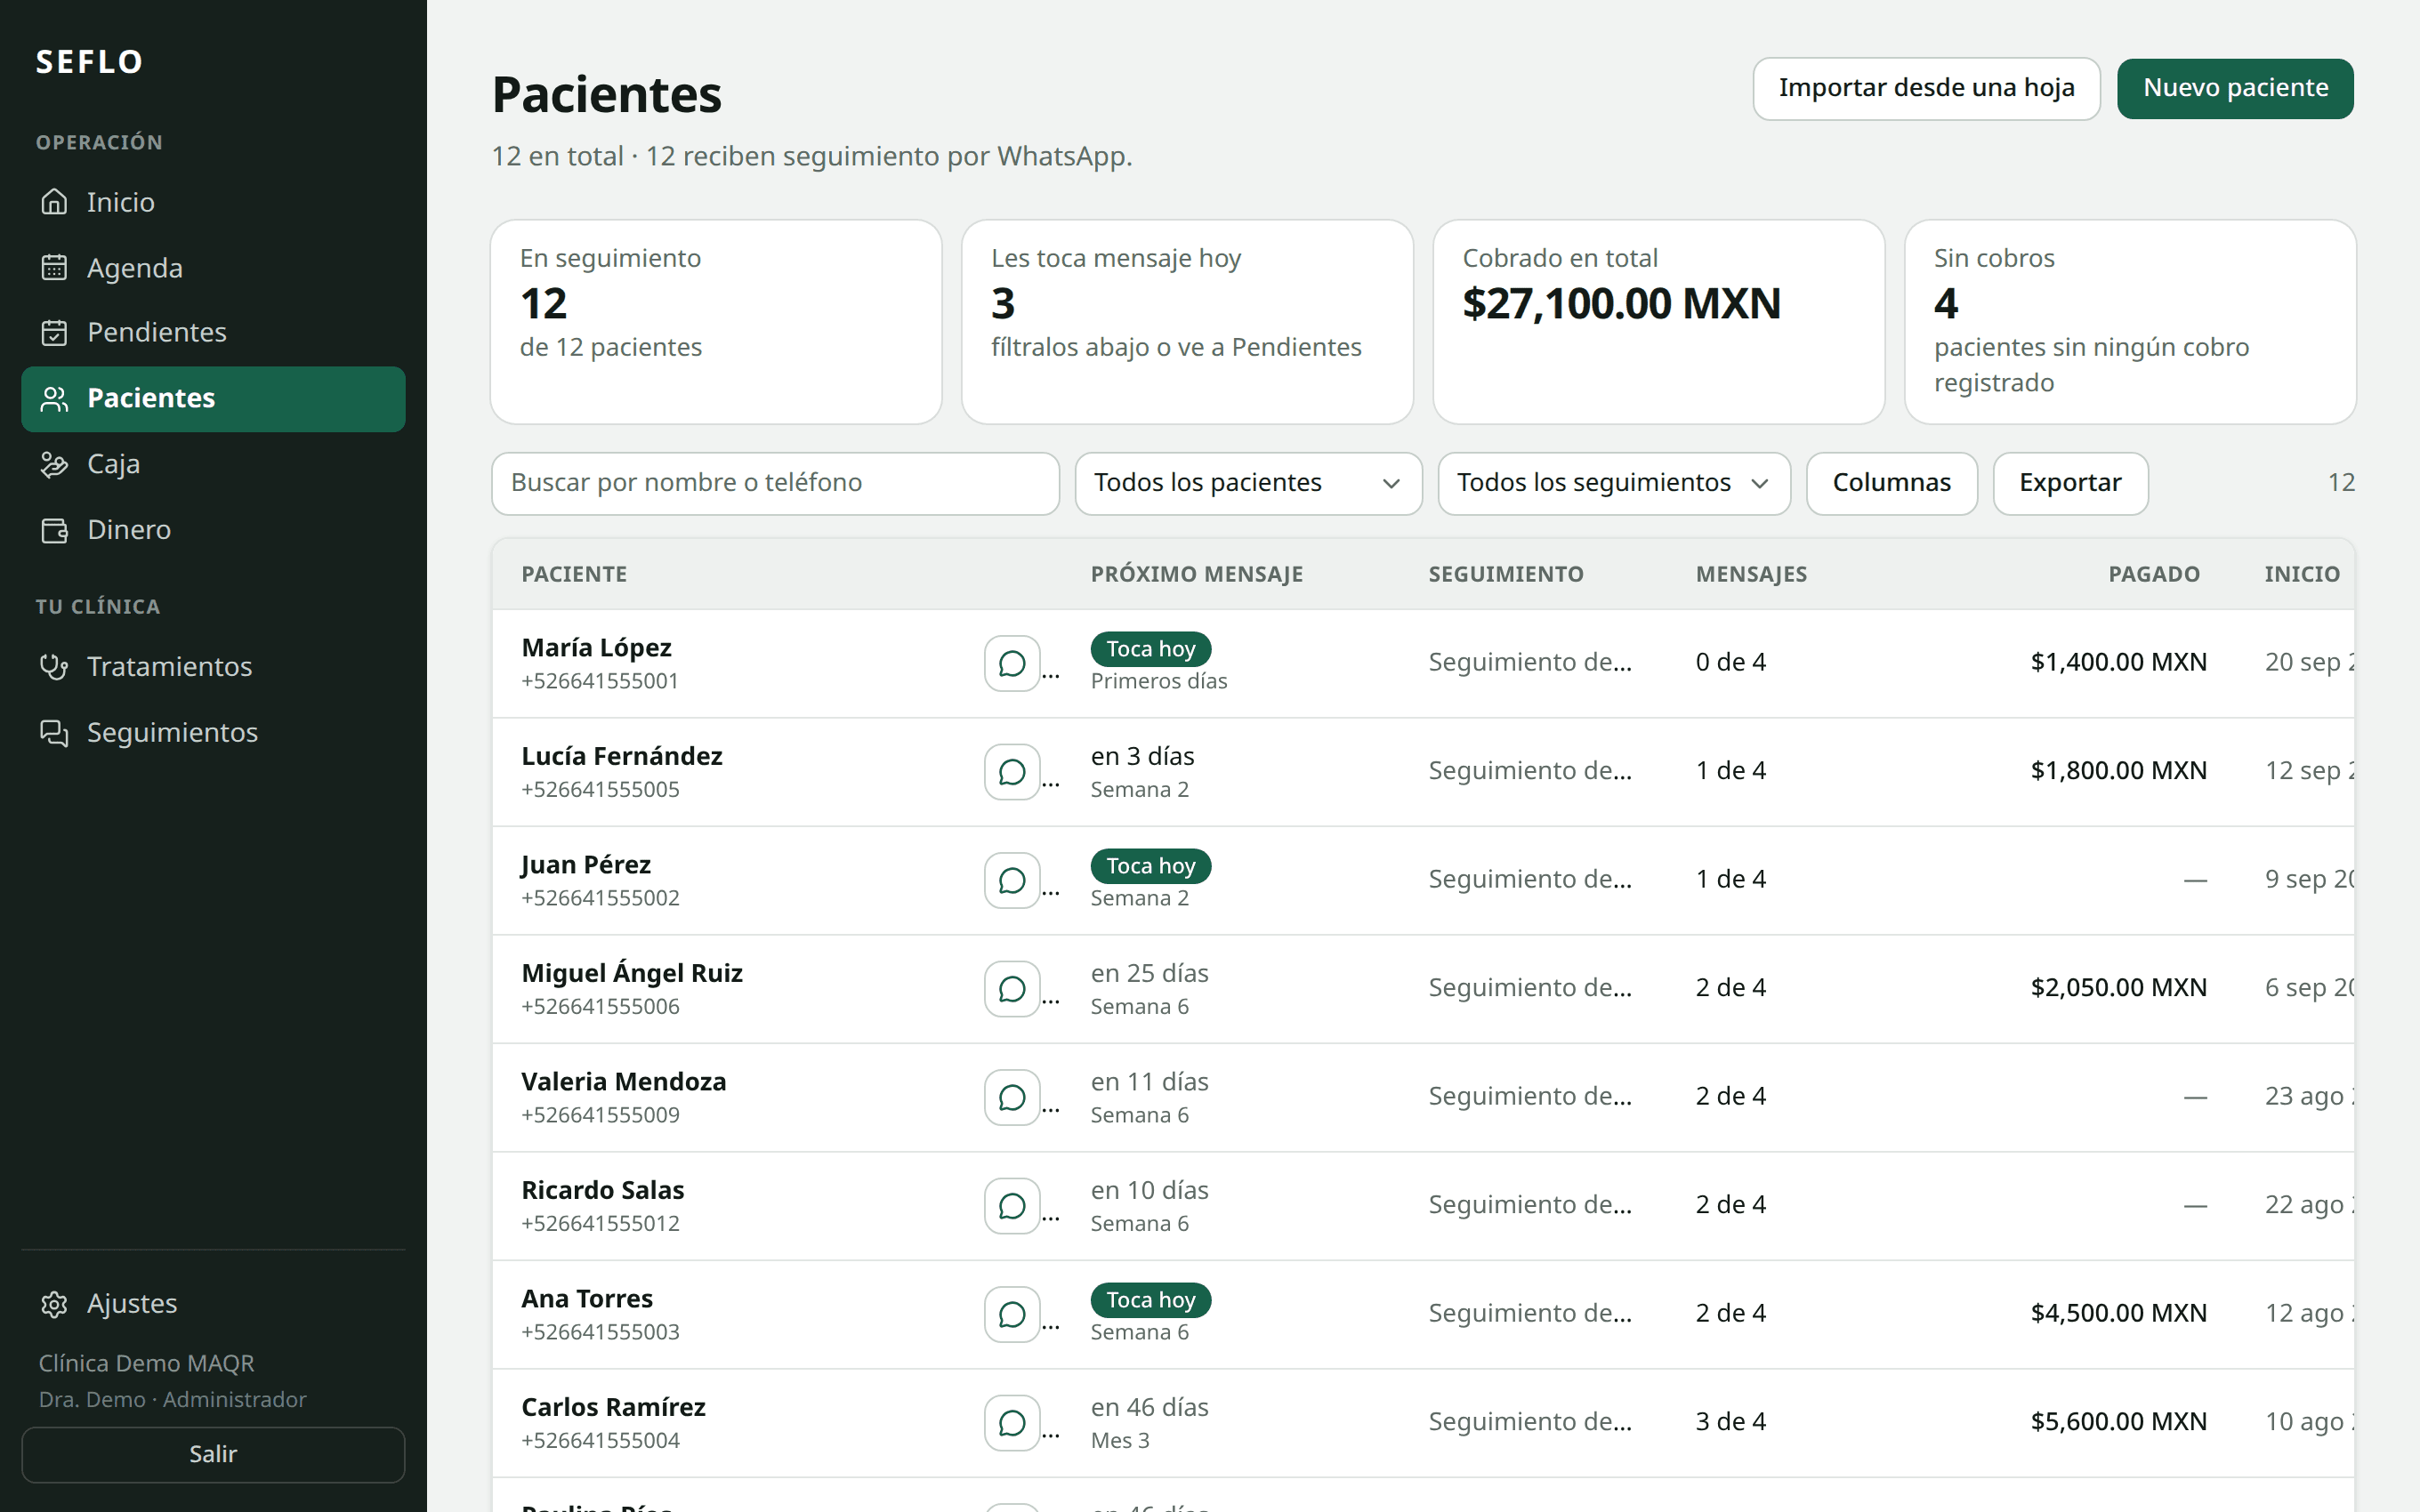Click the Sin cobros summary card
2420x1512 pixels.
coord(2130,322)
